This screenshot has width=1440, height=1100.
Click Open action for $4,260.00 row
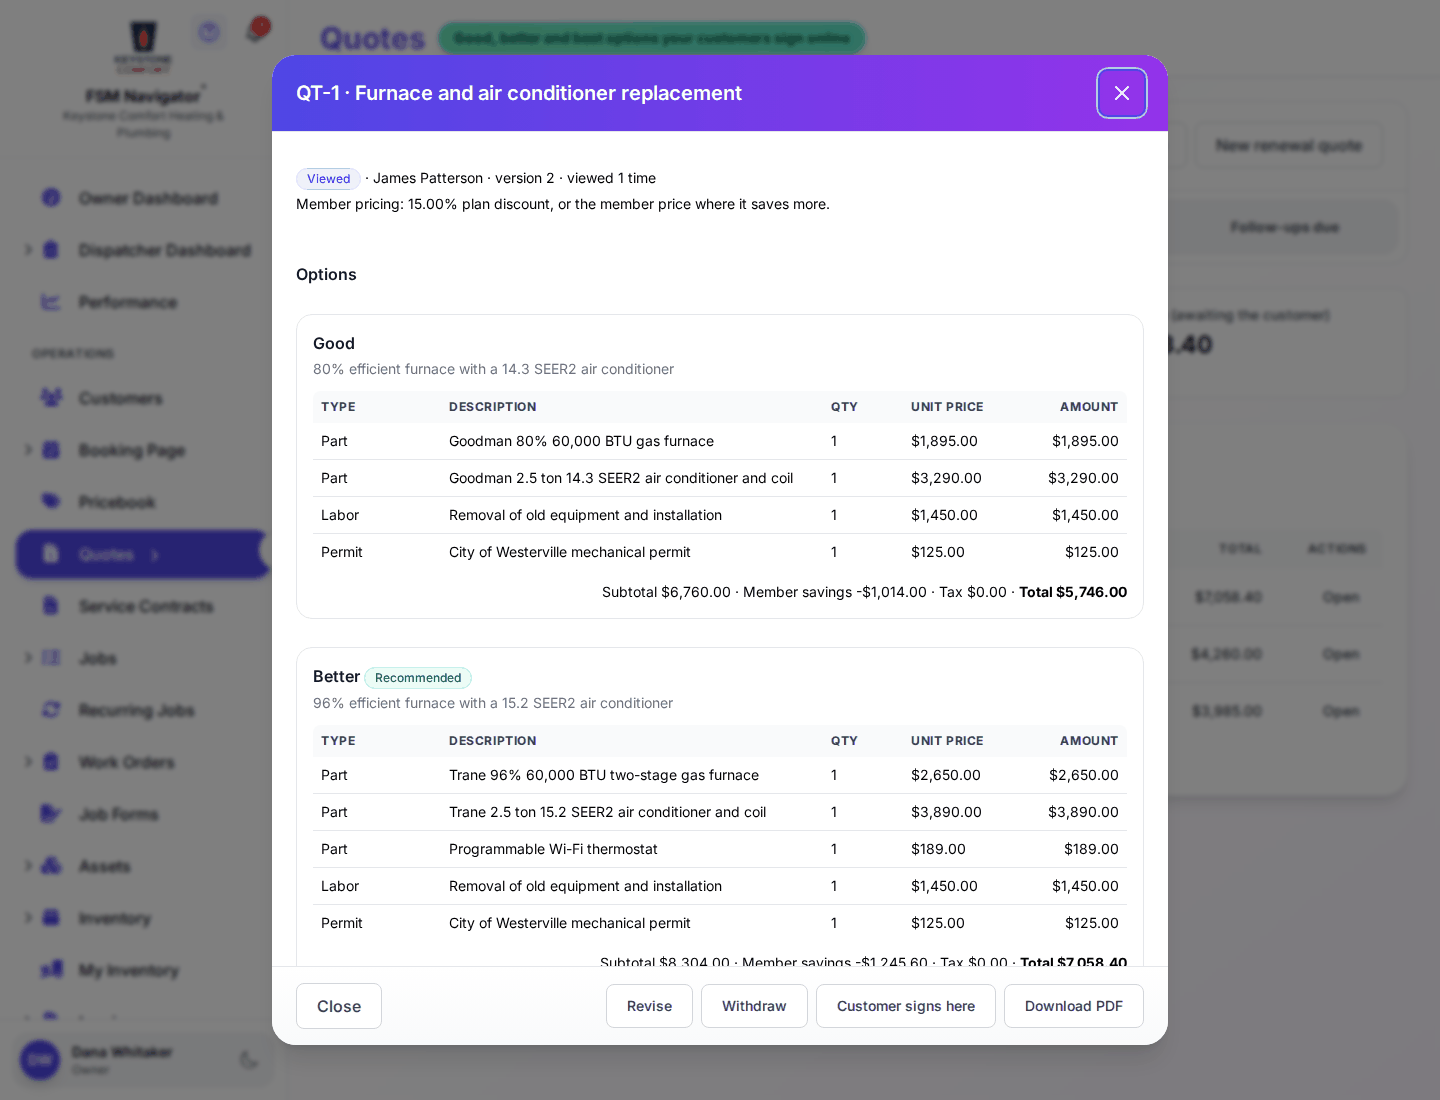[x=1340, y=654]
